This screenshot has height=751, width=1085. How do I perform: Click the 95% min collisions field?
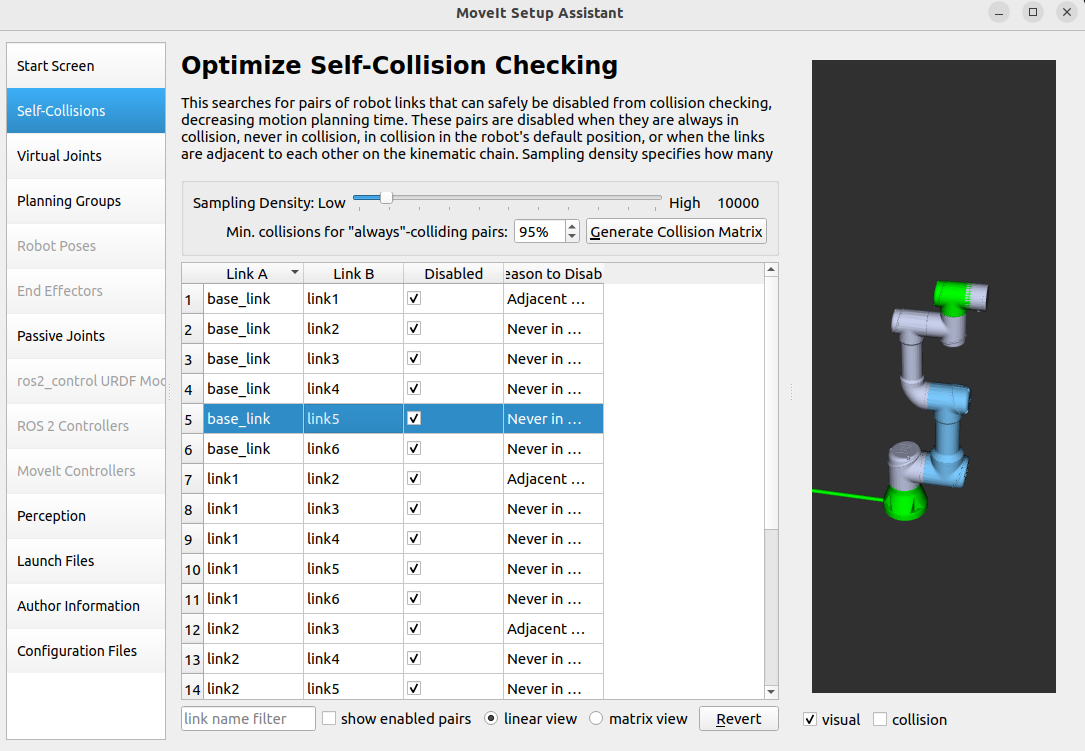540,232
